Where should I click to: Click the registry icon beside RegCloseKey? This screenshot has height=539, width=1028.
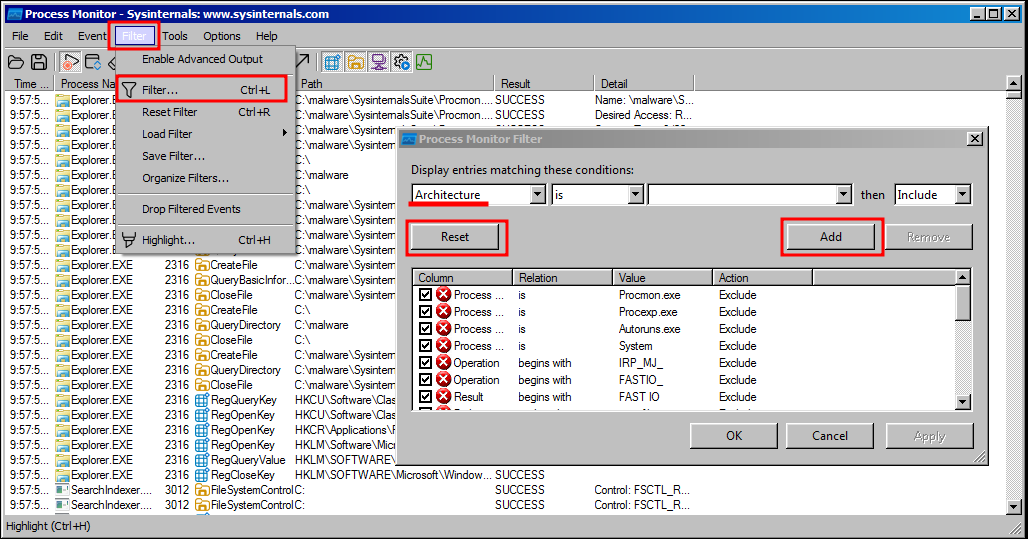pyautogui.click(x=202, y=475)
